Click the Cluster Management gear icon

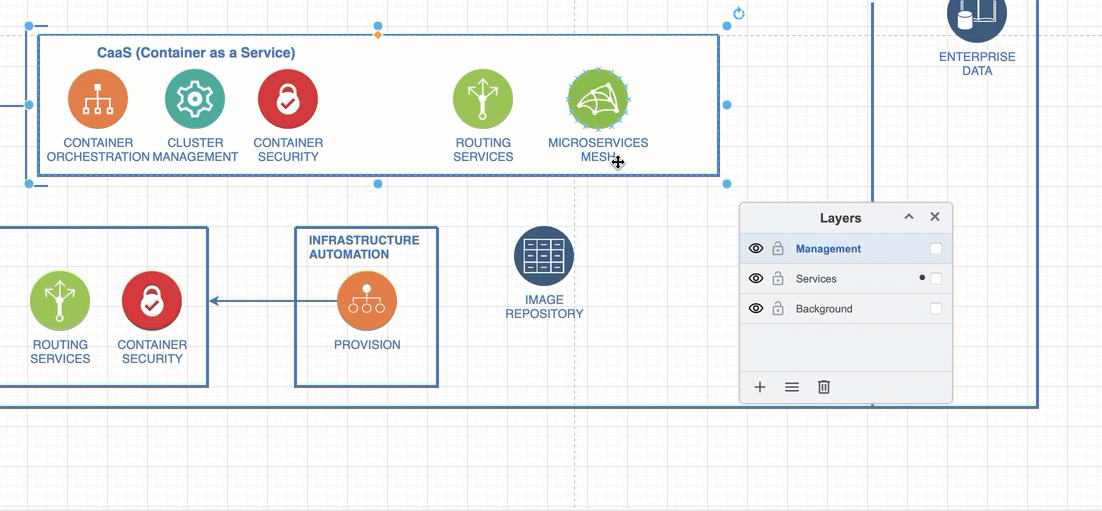[195, 99]
